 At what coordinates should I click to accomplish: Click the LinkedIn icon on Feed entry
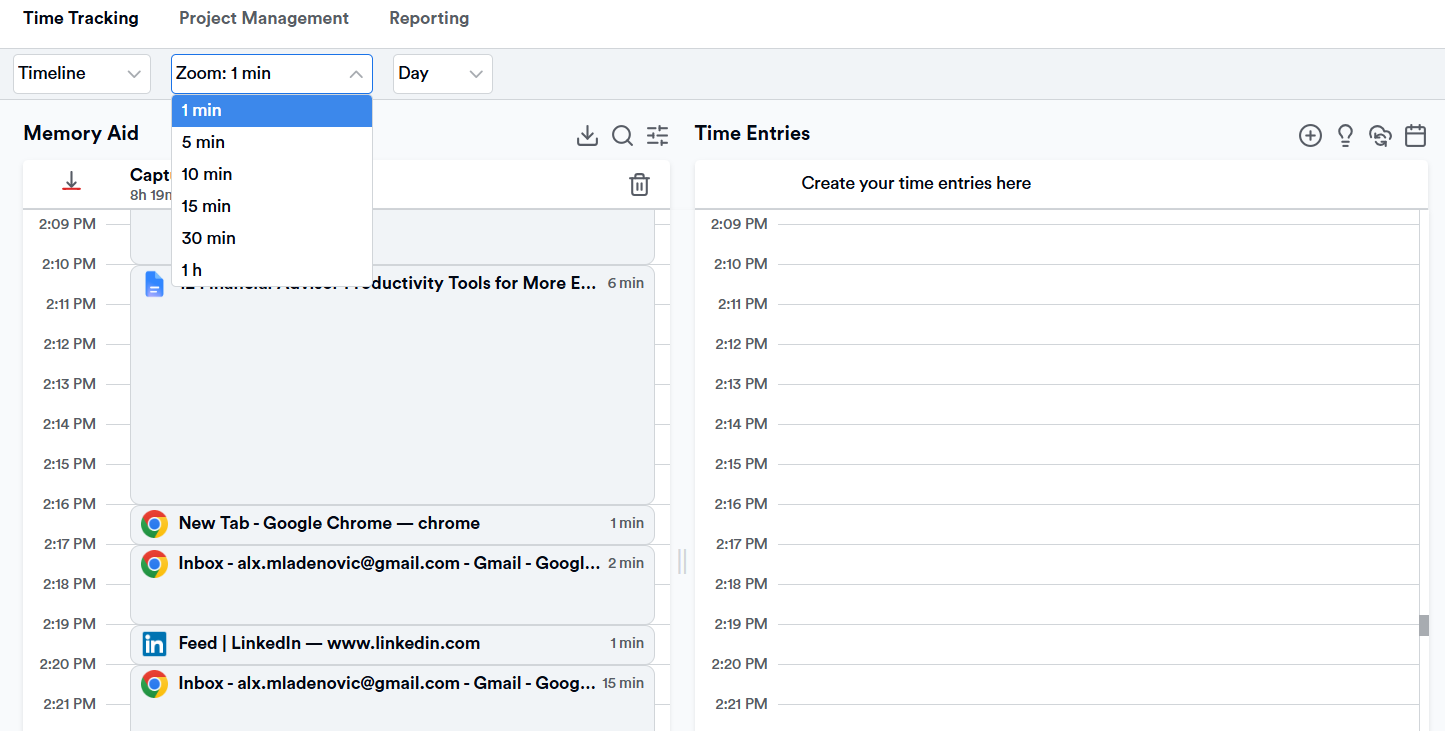pyautogui.click(x=154, y=644)
